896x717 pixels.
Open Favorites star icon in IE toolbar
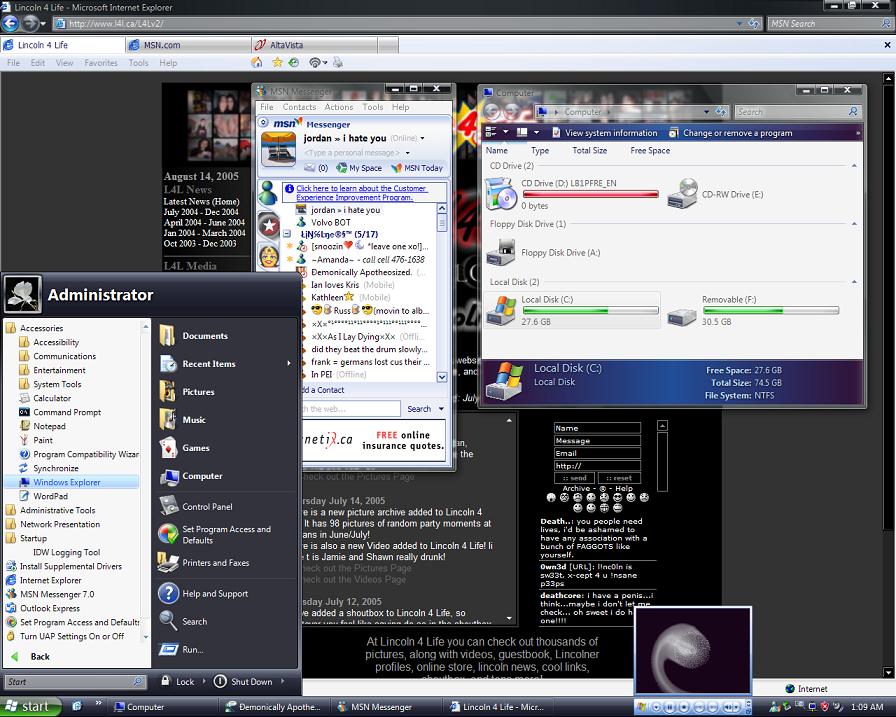pos(276,62)
